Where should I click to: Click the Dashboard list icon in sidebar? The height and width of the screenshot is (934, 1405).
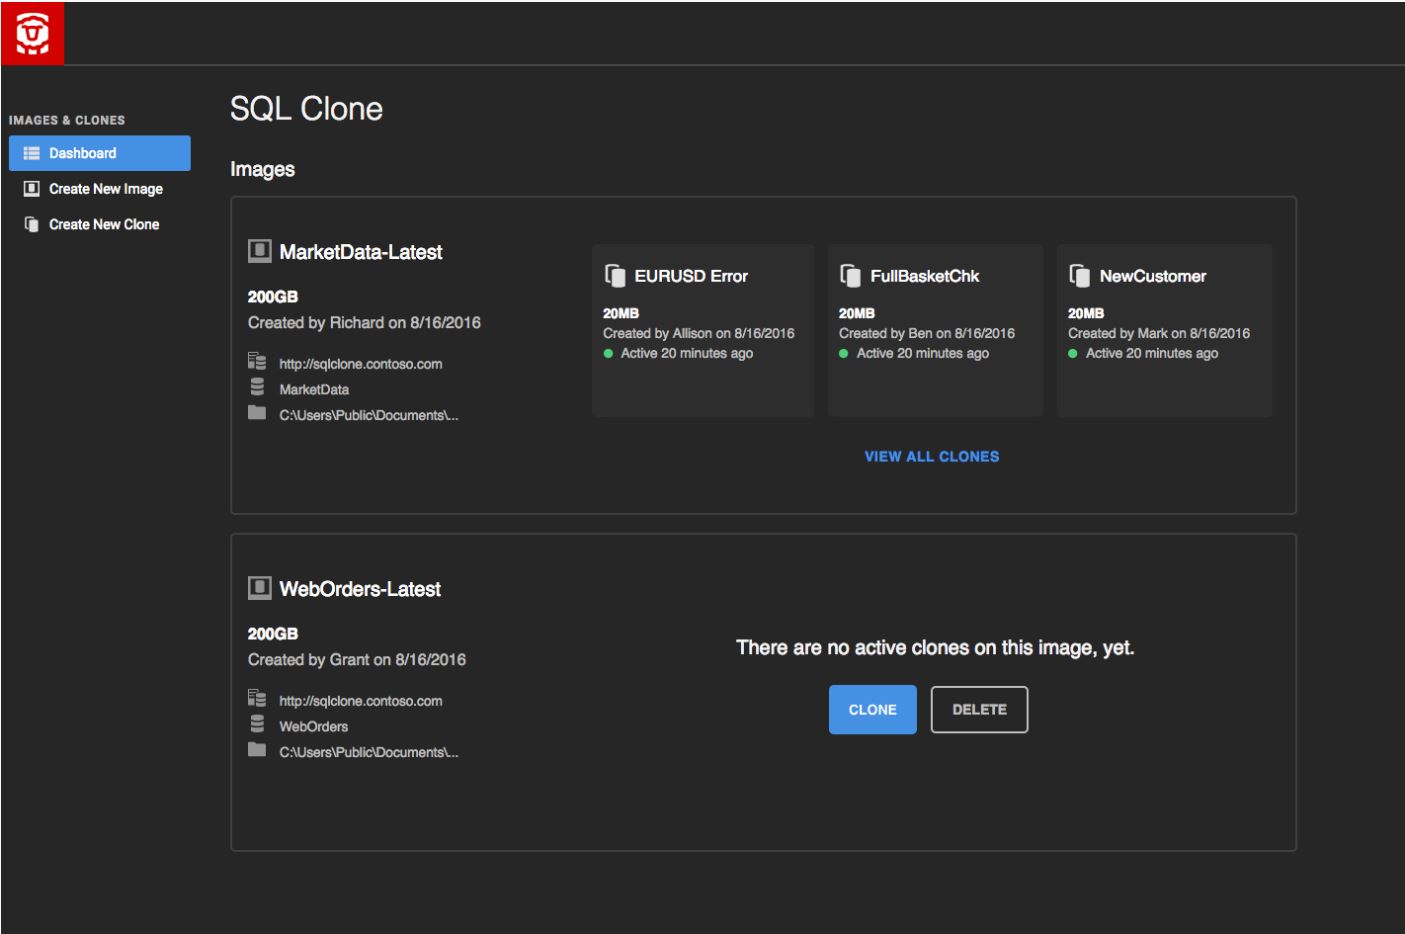[31, 153]
